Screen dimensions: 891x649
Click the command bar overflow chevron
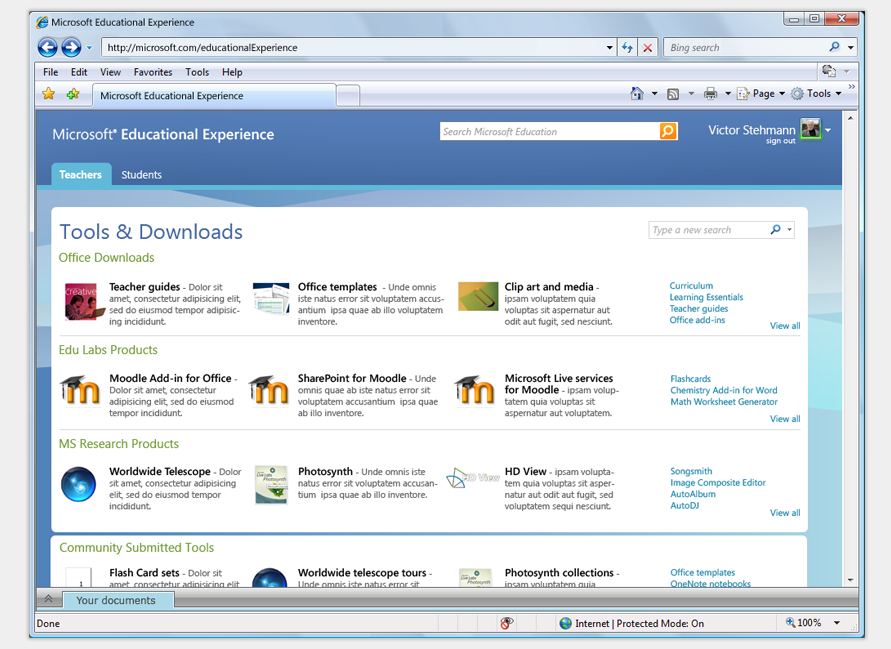click(x=852, y=86)
